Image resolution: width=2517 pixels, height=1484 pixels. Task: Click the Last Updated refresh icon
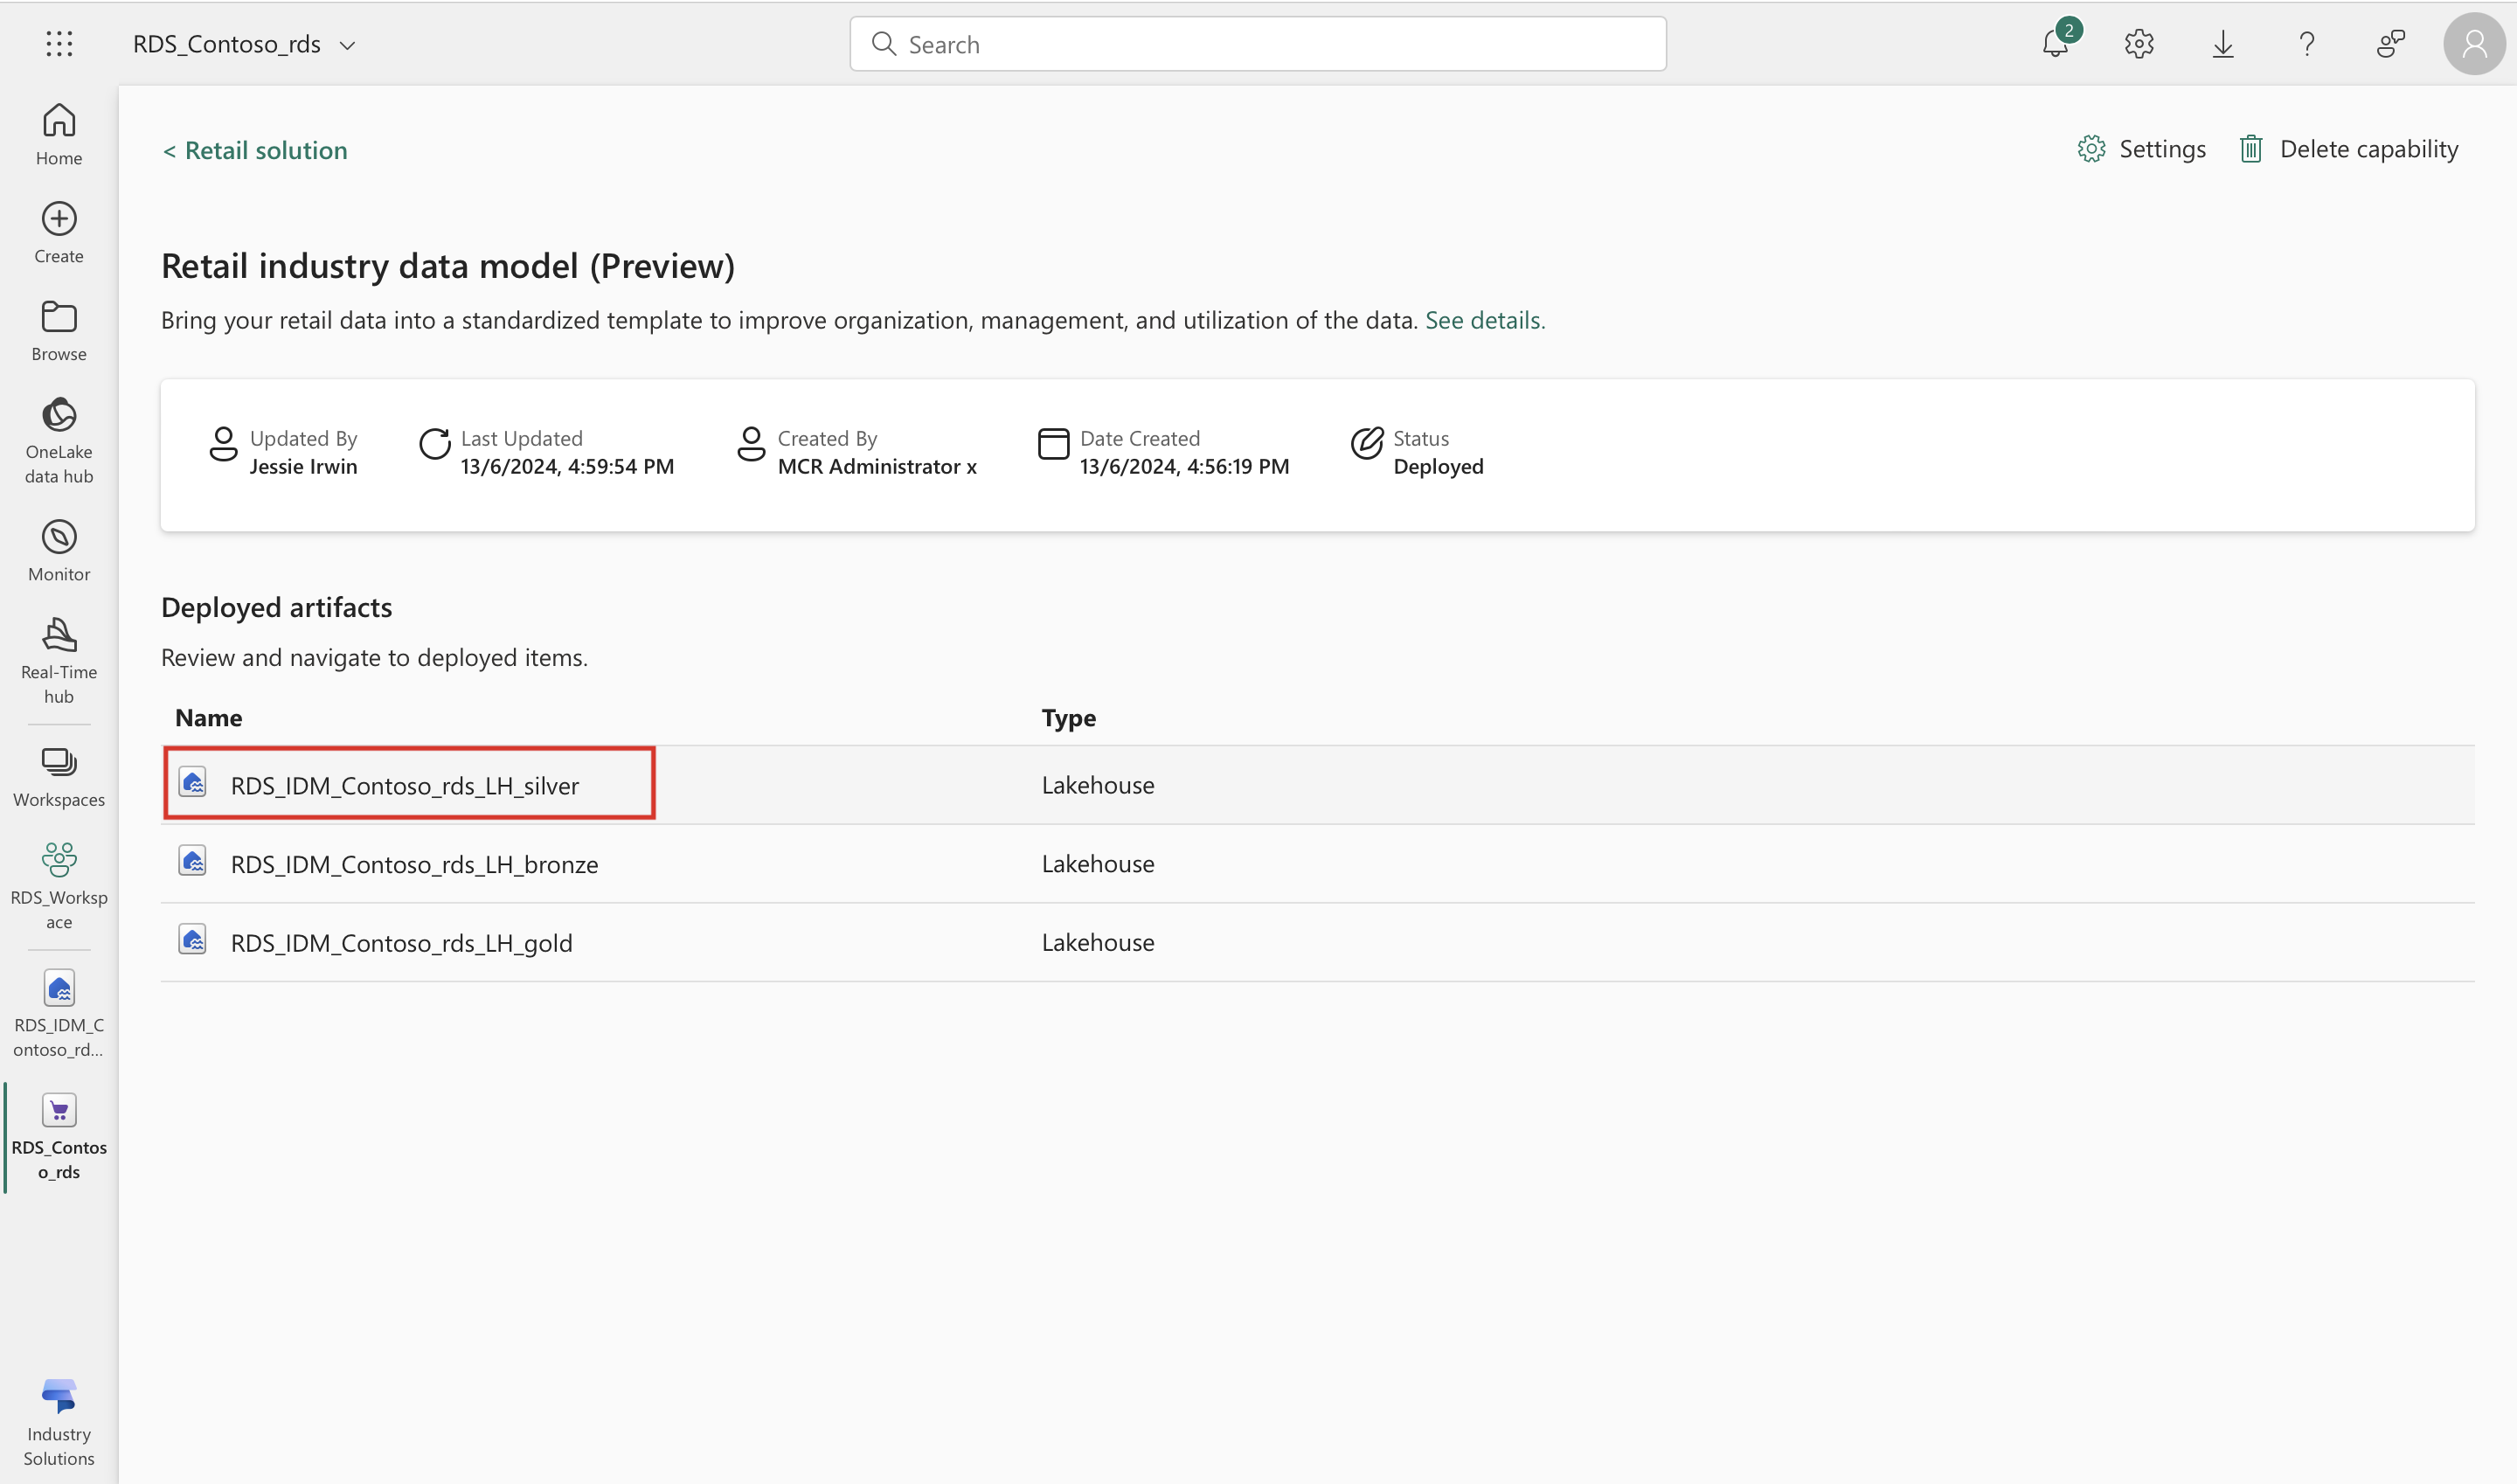tap(435, 443)
